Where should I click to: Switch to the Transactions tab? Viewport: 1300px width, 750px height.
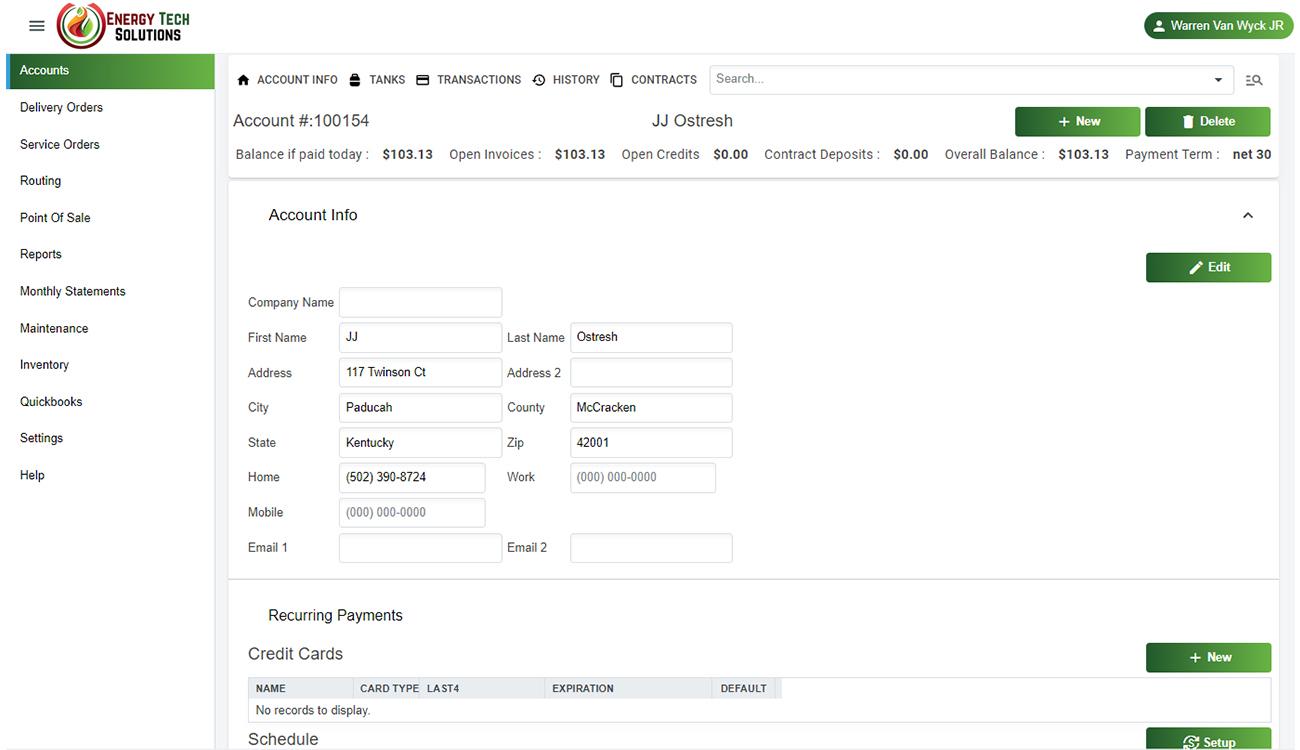click(x=469, y=80)
